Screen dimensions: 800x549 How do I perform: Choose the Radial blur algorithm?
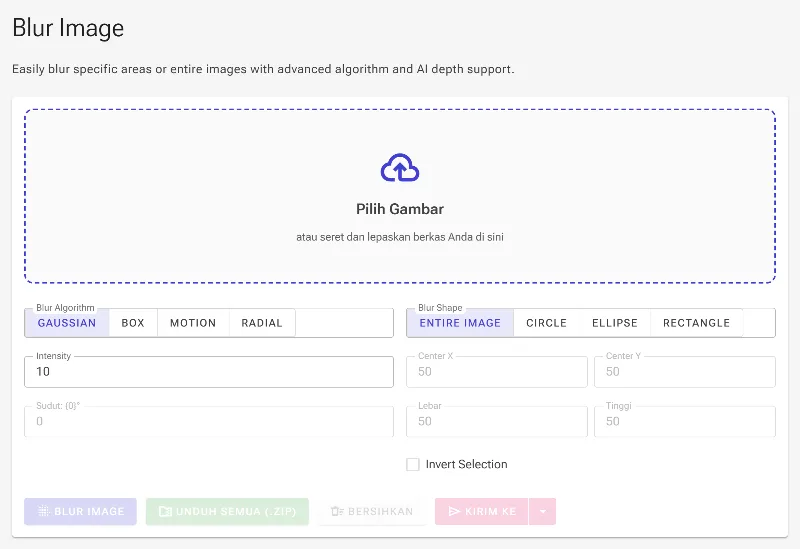262,323
